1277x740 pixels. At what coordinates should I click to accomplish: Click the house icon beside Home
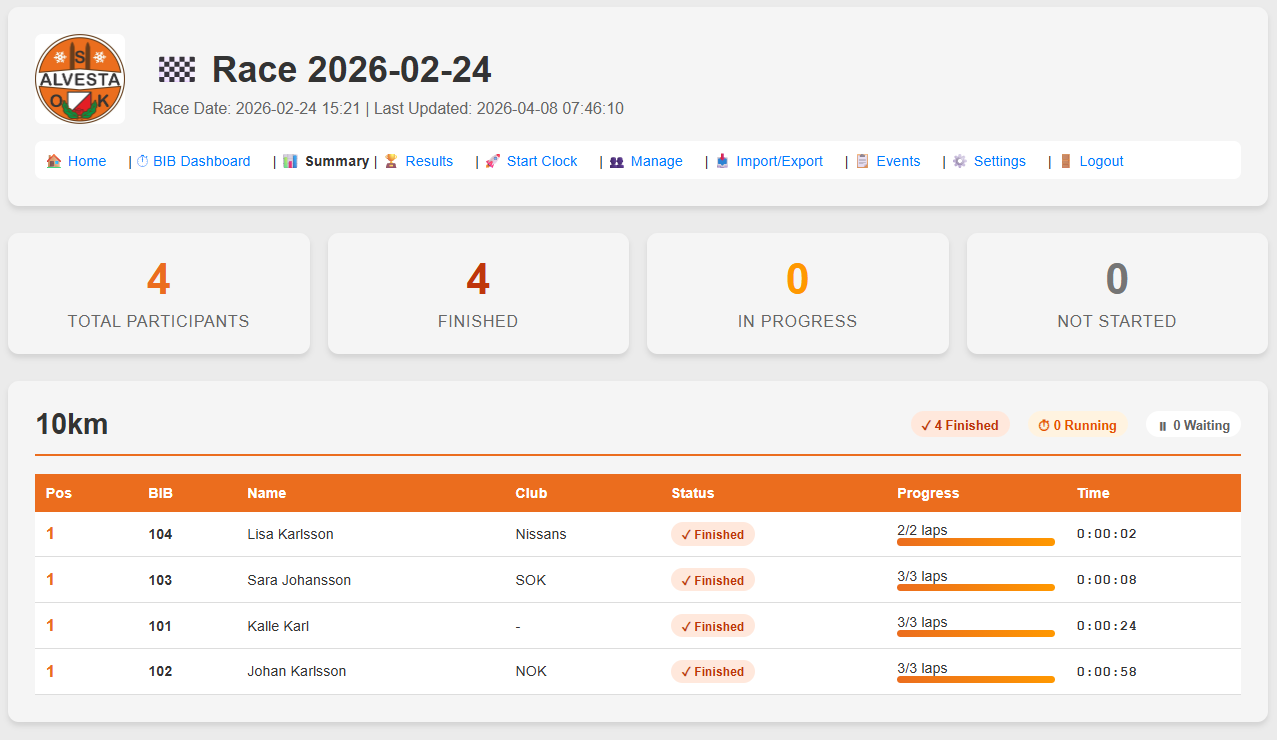click(54, 161)
